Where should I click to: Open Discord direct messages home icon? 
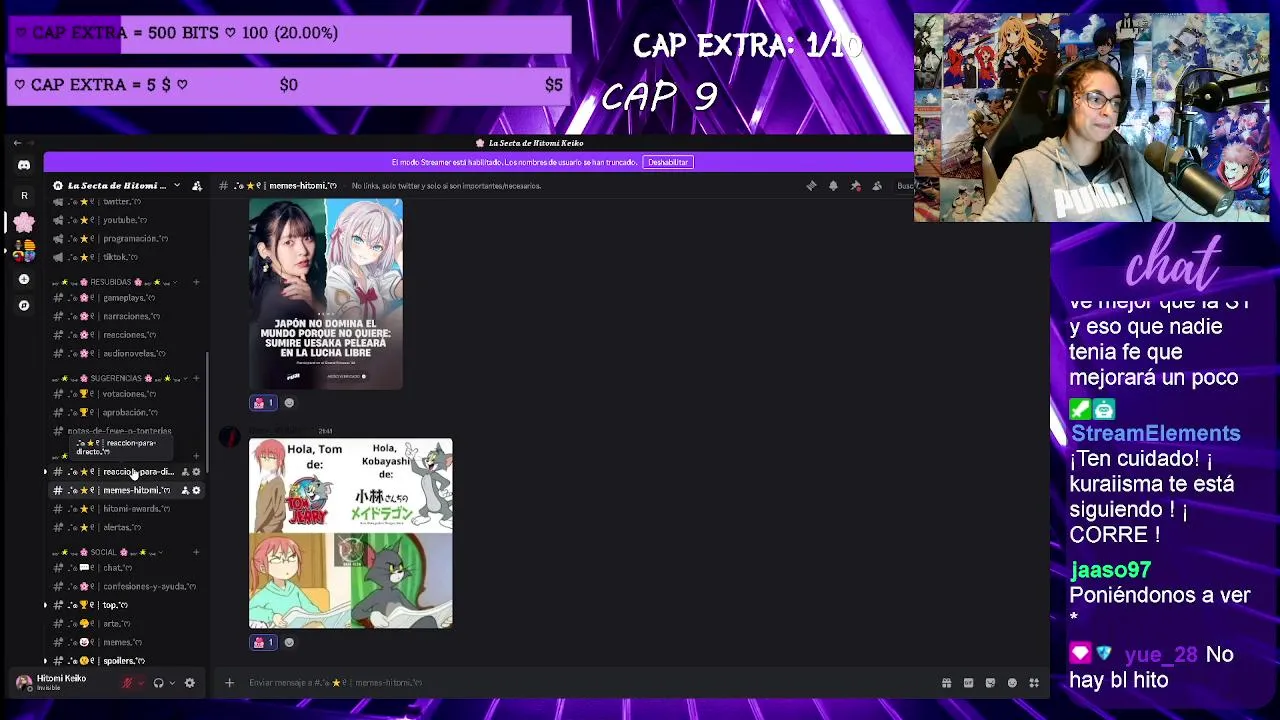(x=24, y=165)
